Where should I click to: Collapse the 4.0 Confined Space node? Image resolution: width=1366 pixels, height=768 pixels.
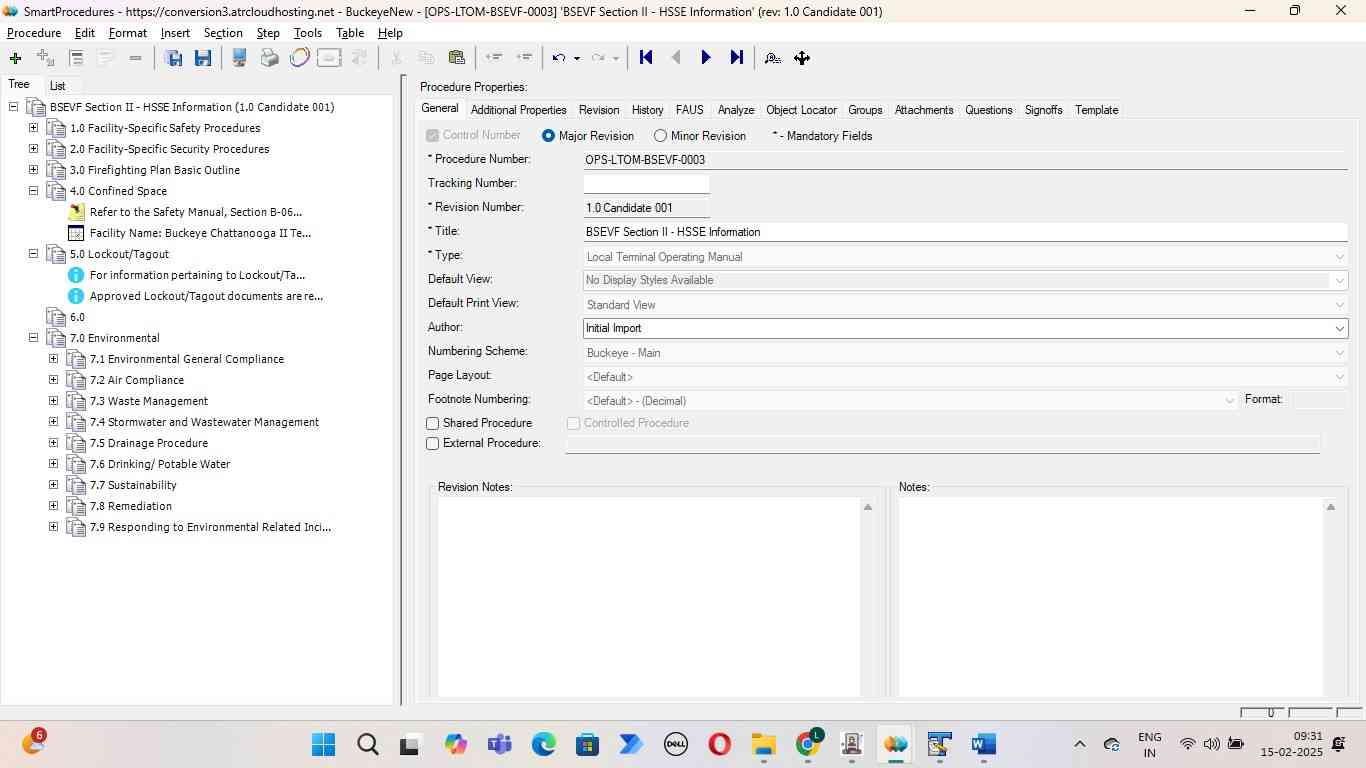point(34,191)
